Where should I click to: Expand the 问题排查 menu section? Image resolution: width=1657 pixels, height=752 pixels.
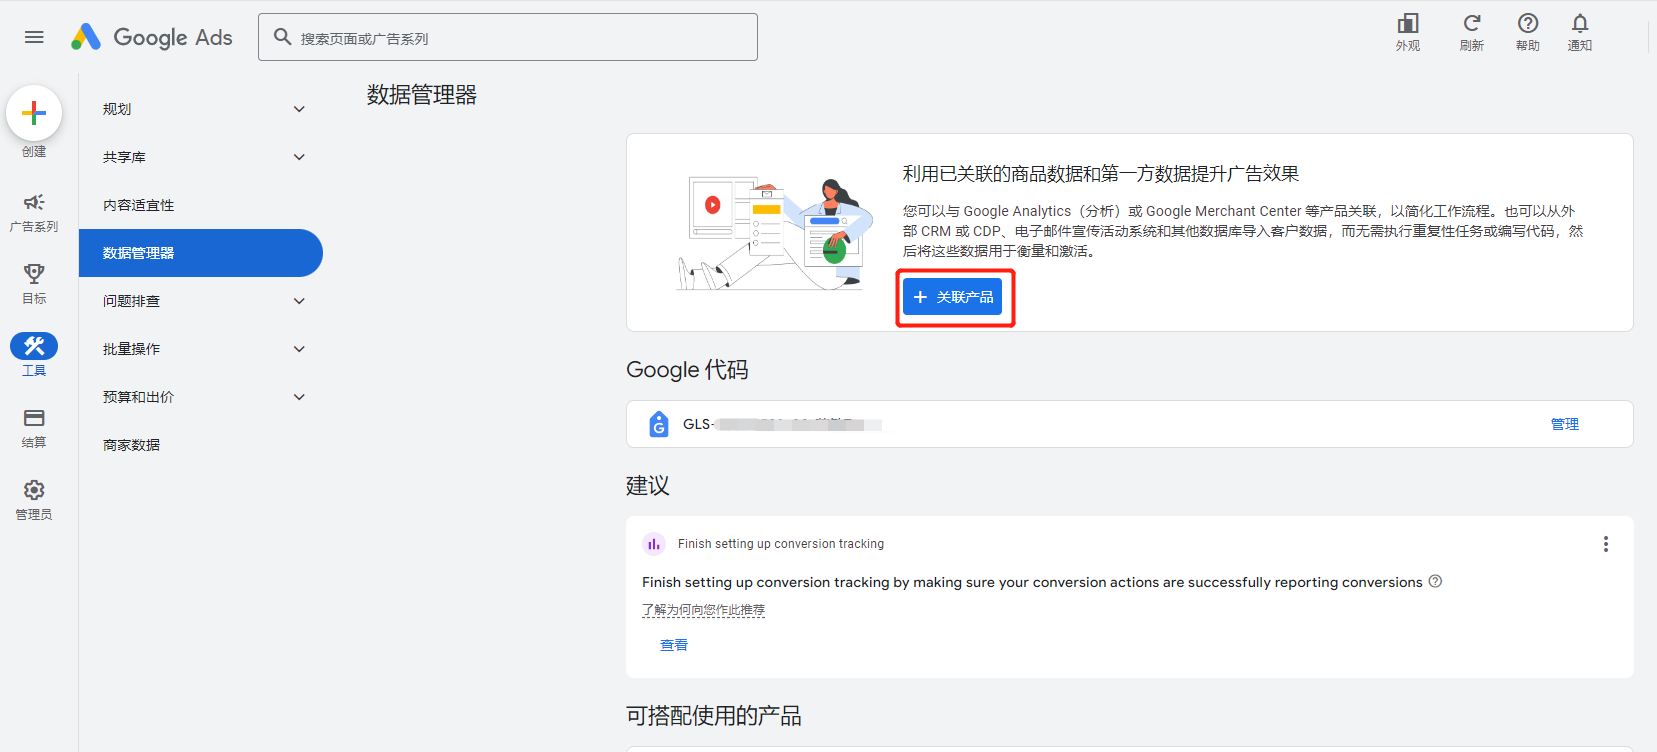[x=201, y=301]
